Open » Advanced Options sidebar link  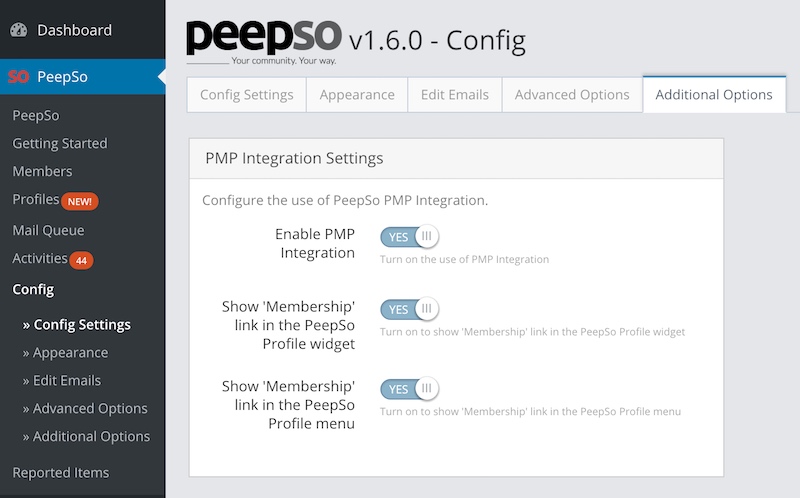tap(85, 409)
